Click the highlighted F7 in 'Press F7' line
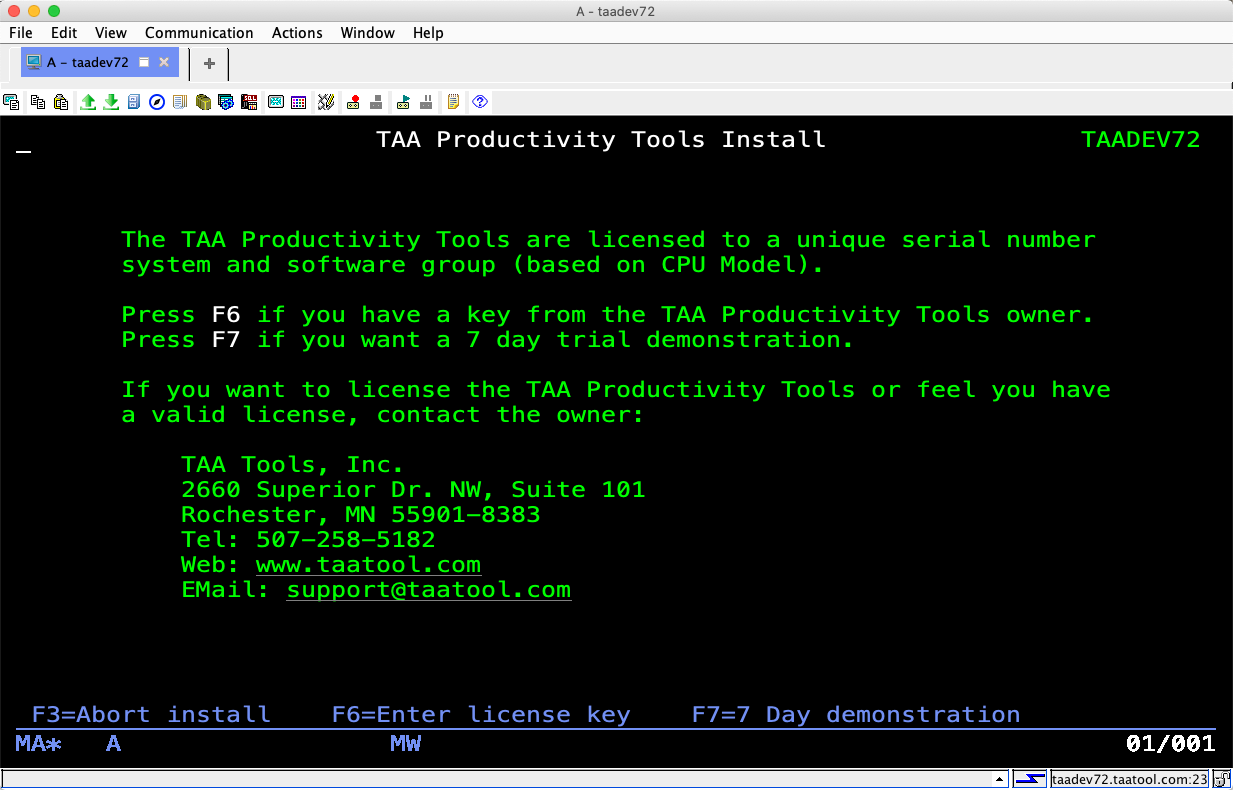The height and width of the screenshot is (790, 1233). click(x=226, y=340)
